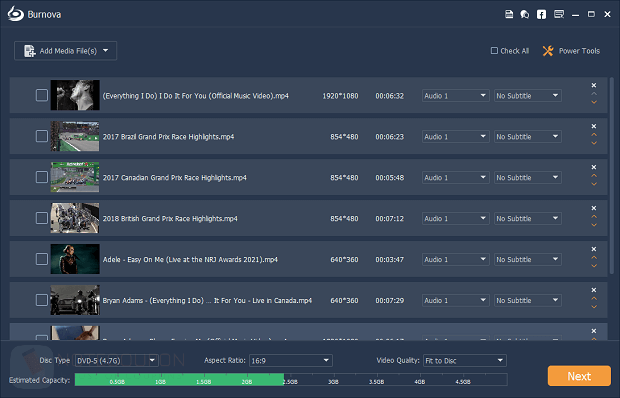Move Bryan Adams Live in Canada file up
Viewport: 620px width, 398px height.
click(594, 298)
